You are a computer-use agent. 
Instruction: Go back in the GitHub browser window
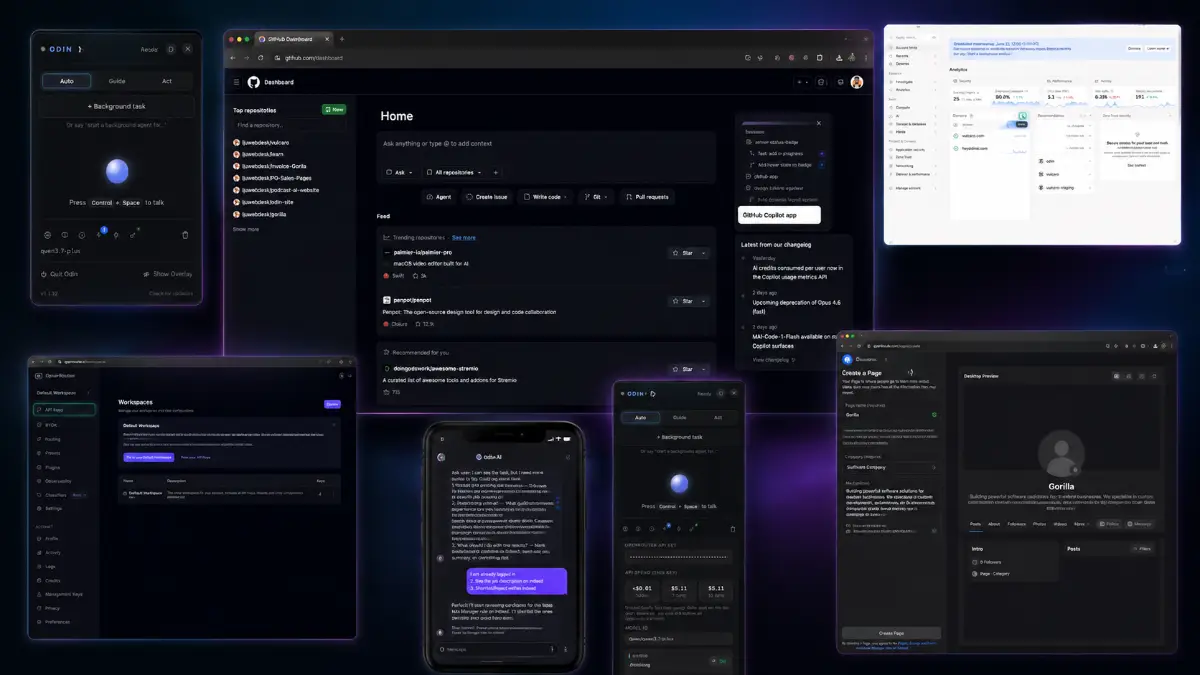(233, 58)
